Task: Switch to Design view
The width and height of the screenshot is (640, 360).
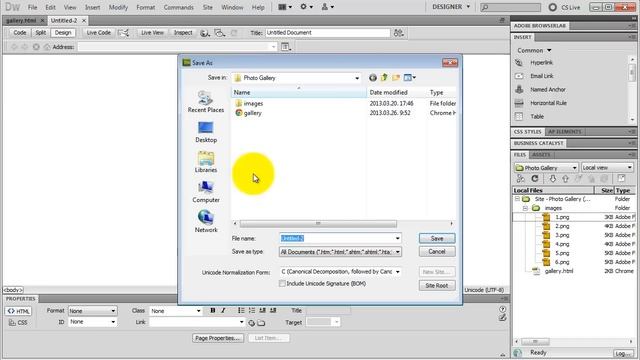Action: pos(63,33)
